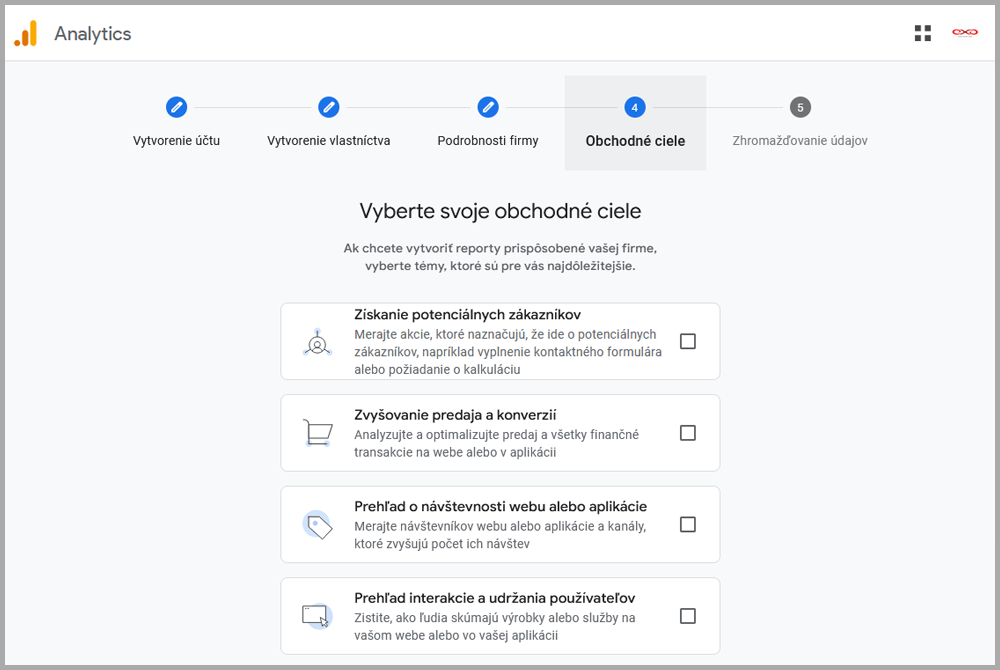The width and height of the screenshot is (1000, 670).
Task: Go to Obchodné ciele step tab
Action: (x=635, y=141)
